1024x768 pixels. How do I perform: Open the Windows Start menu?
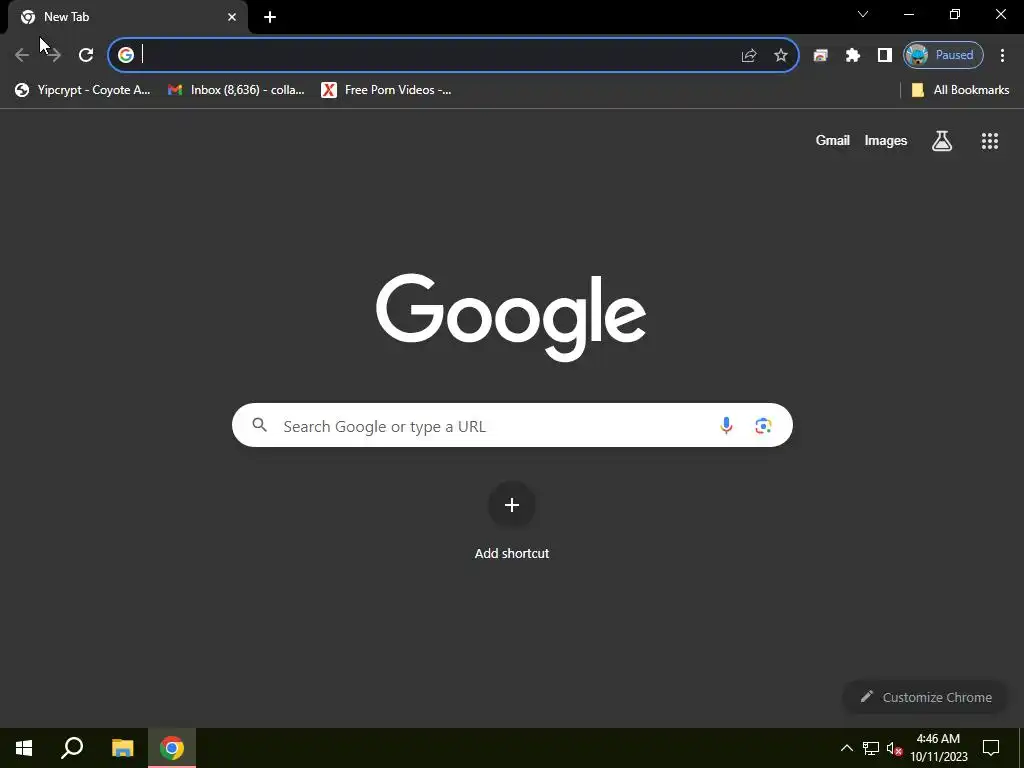[24, 748]
